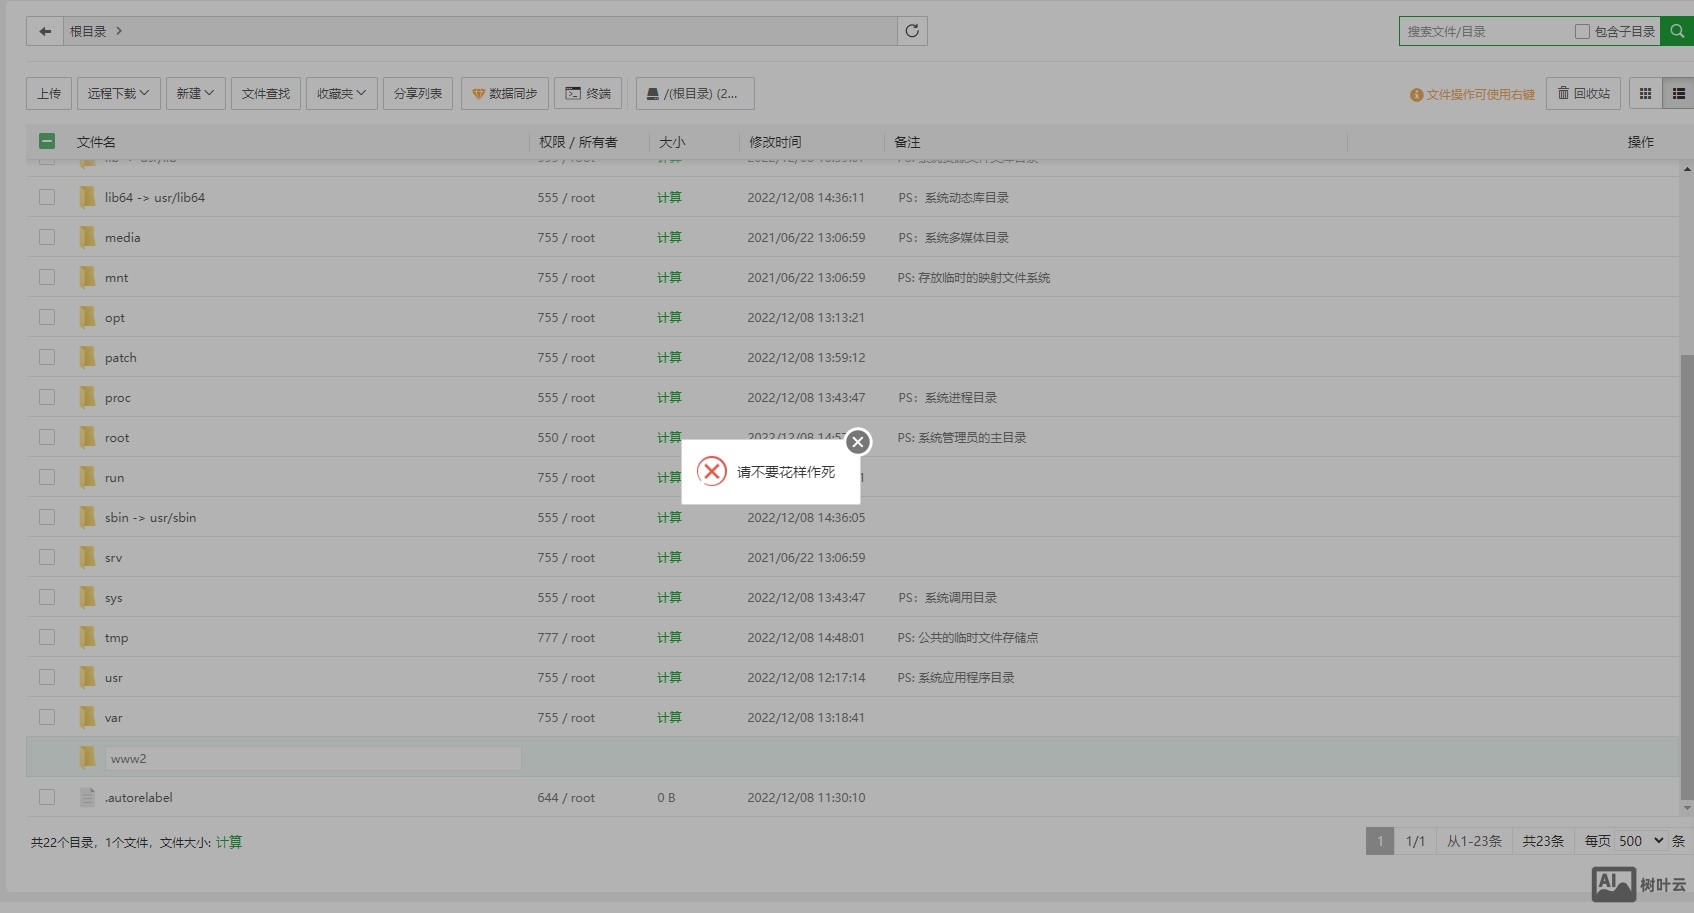Screen dimensions: 1694x913
Task: Open the recycle bin (回收站)
Action: (1584, 93)
